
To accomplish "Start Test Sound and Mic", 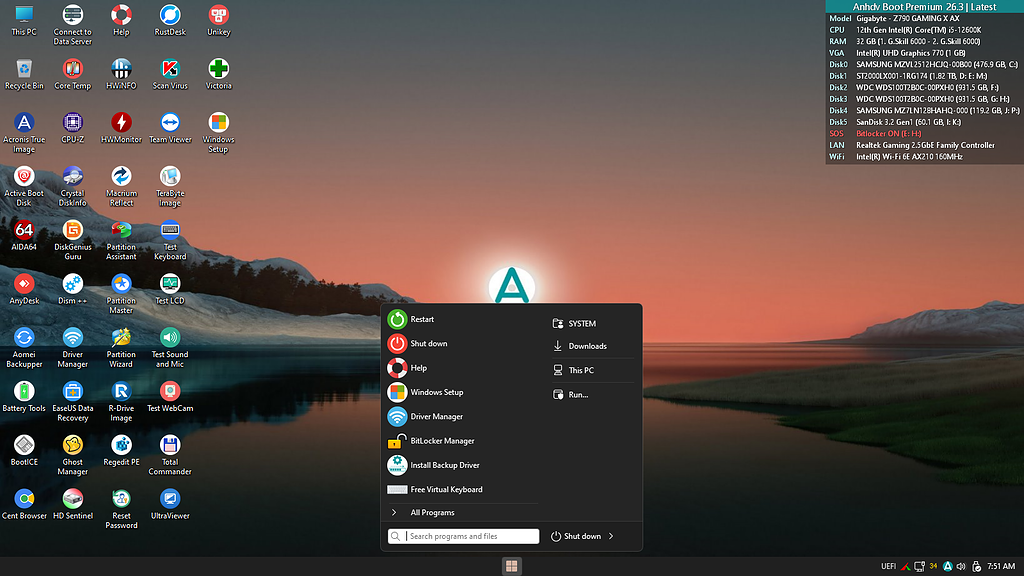I will [x=170, y=347].
